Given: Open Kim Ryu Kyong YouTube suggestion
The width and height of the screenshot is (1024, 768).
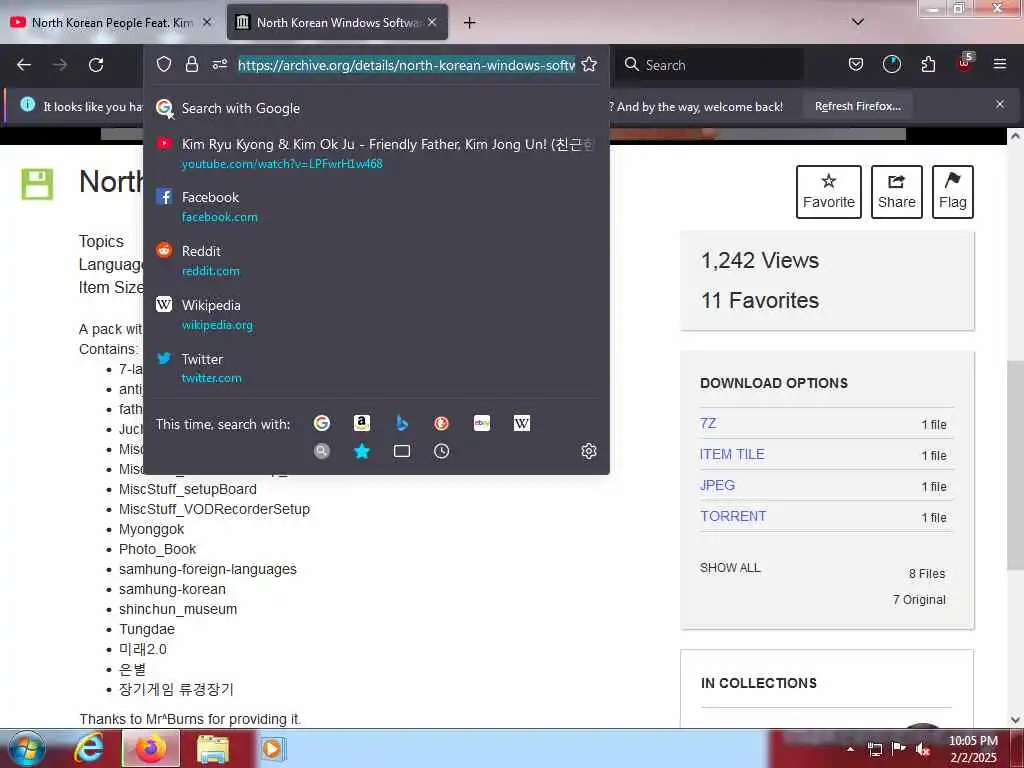Looking at the screenshot, I should pyautogui.click(x=376, y=153).
